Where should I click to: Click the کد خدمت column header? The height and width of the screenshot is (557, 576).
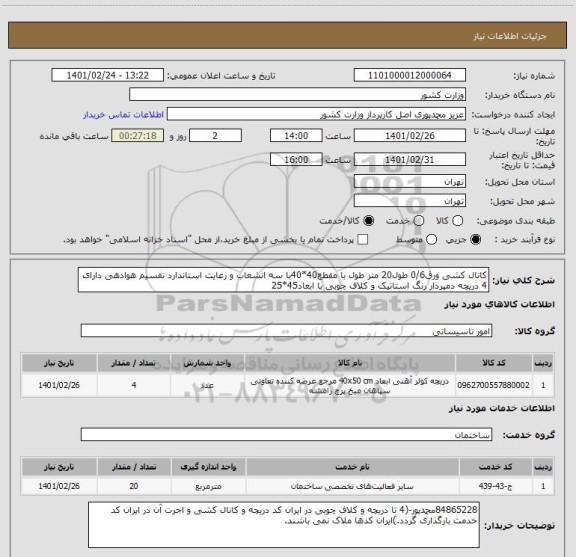point(495,467)
